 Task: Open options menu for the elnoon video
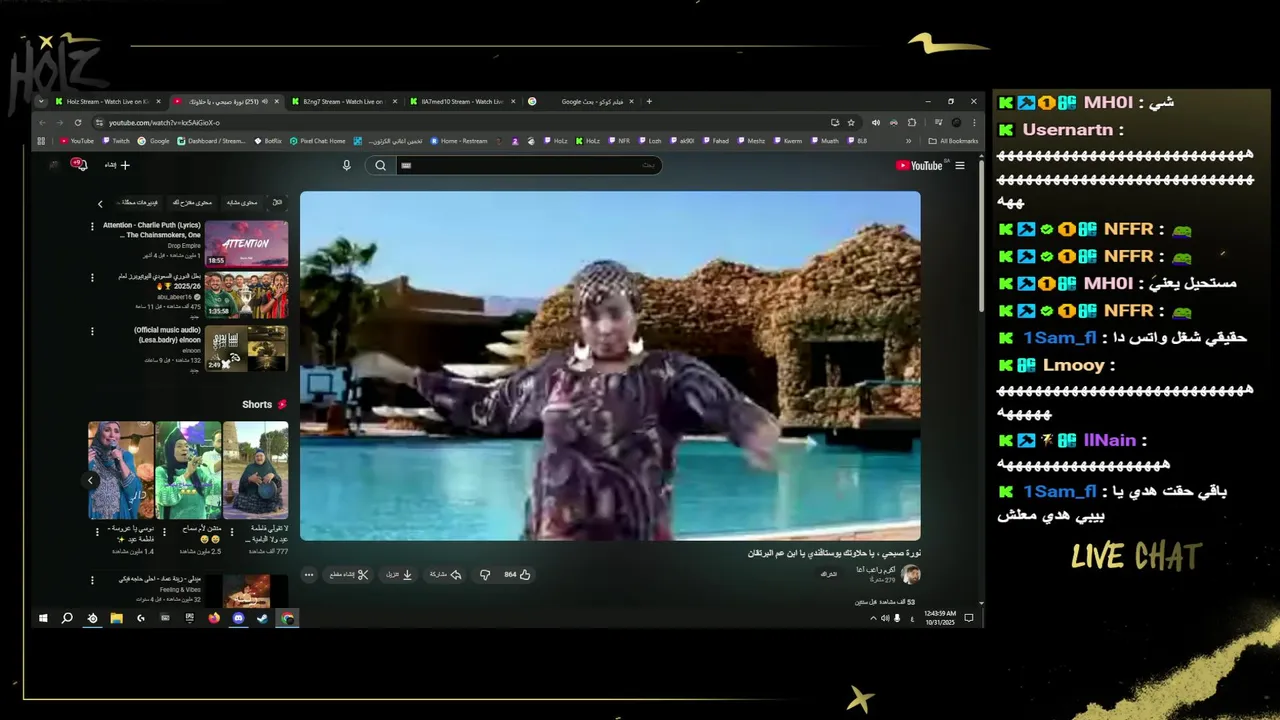coord(93,332)
